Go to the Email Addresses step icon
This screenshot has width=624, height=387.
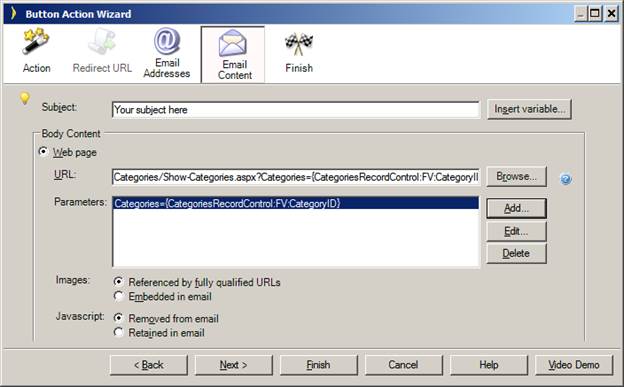pos(167,41)
